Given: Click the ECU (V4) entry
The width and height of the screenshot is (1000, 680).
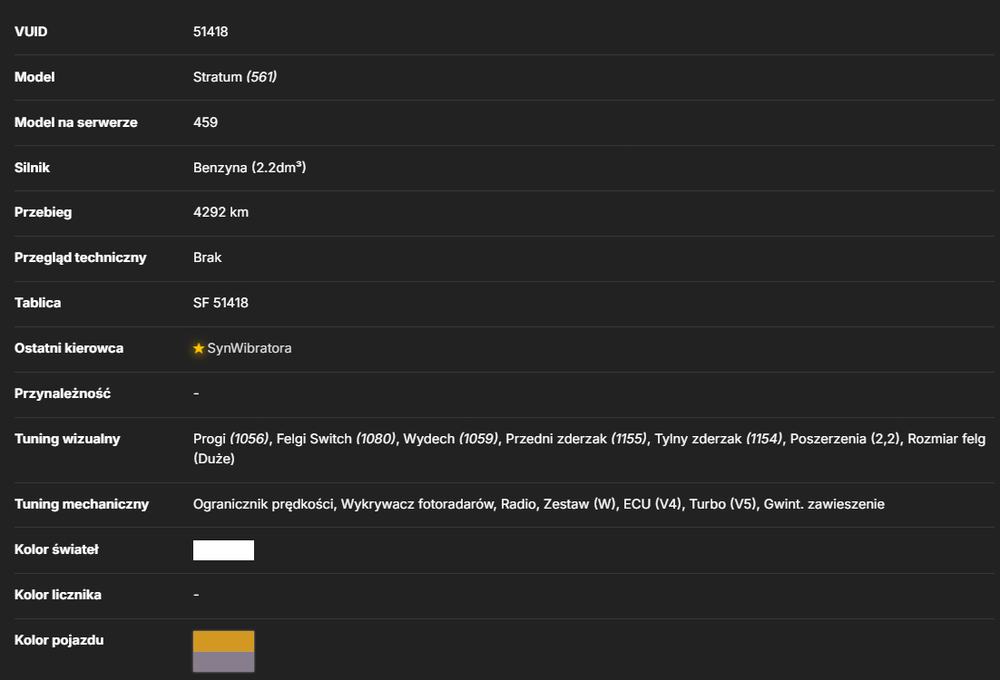Looking at the screenshot, I should pyautogui.click(x=652, y=505).
